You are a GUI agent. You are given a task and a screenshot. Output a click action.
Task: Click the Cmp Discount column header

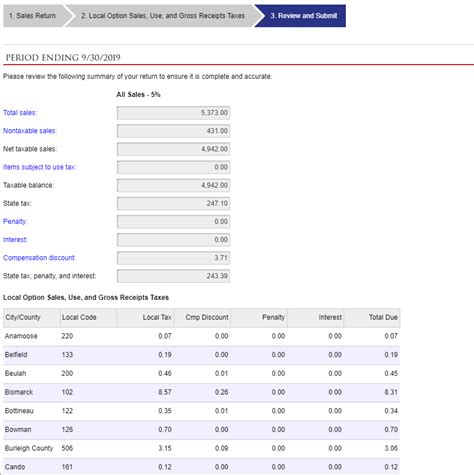(x=202, y=317)
